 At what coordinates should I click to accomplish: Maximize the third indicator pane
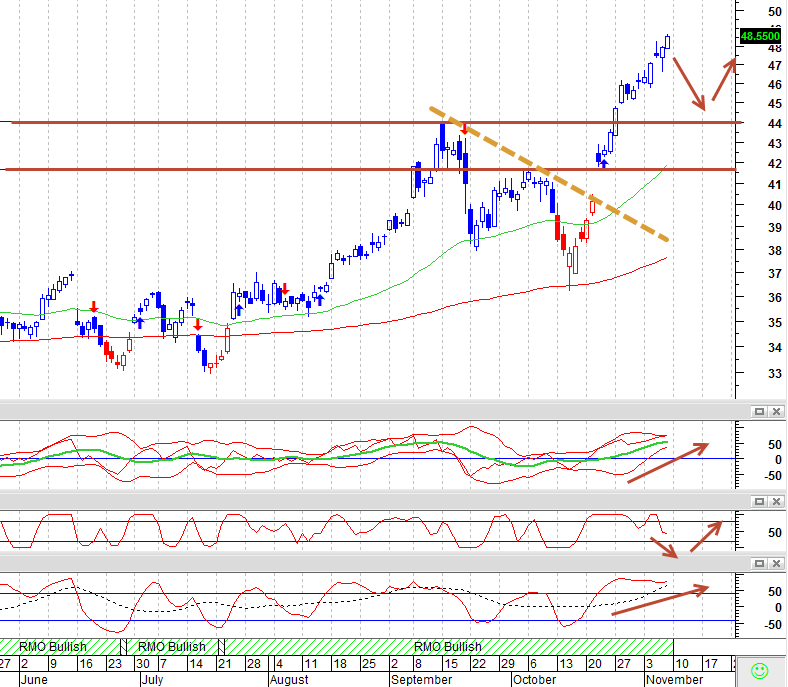pos(759,563)
